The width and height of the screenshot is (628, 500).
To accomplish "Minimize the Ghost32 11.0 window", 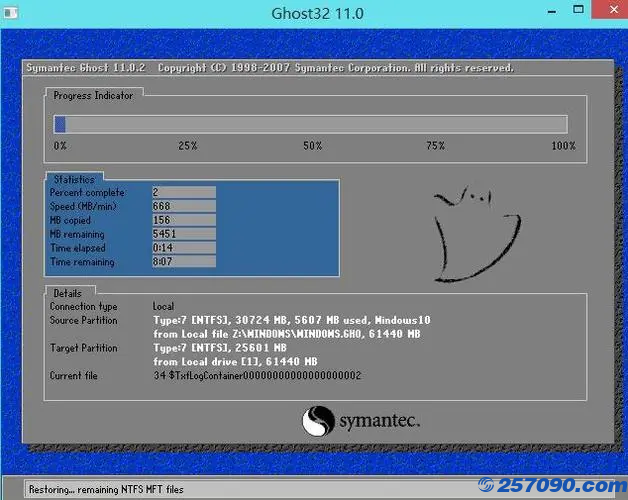I will [552, 12].
